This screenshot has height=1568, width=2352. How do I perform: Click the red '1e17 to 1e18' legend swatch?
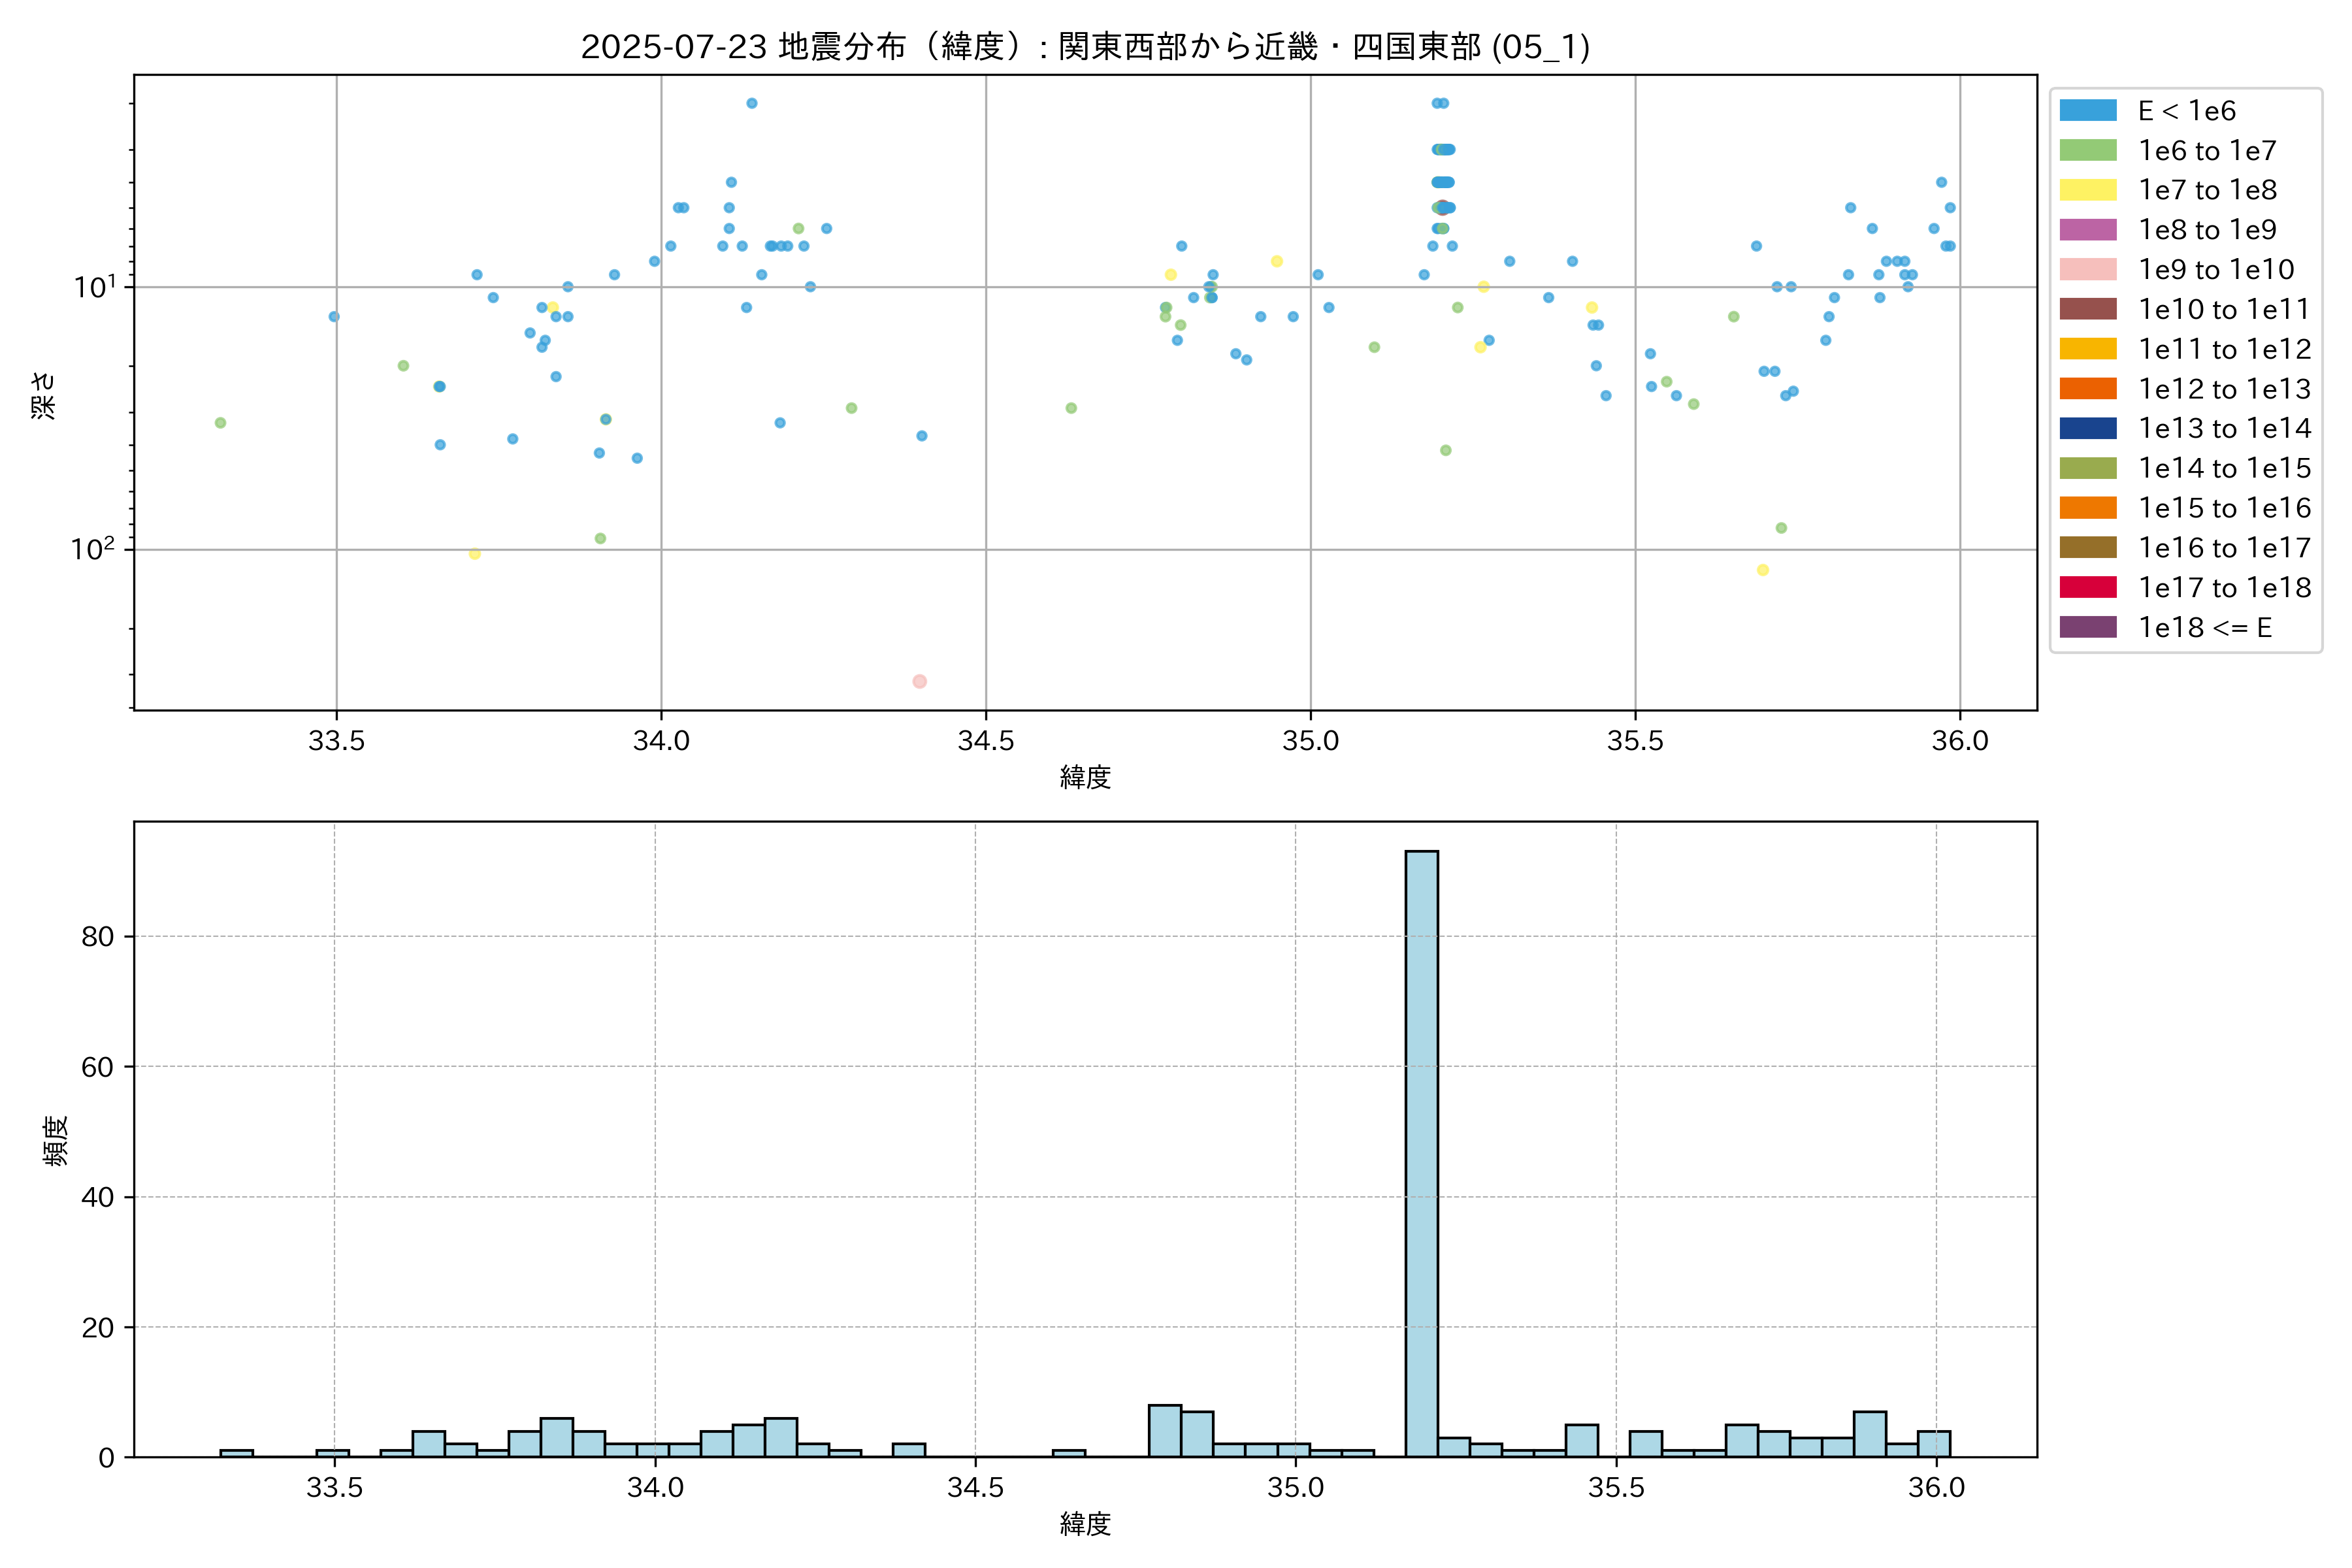(x=2087, y=587)
